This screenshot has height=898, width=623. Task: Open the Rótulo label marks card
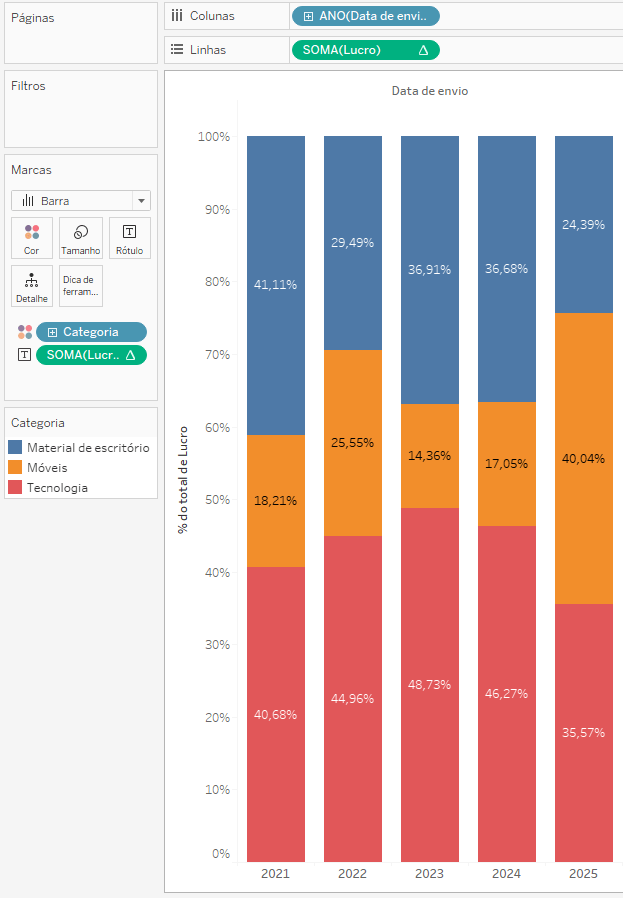129,238
